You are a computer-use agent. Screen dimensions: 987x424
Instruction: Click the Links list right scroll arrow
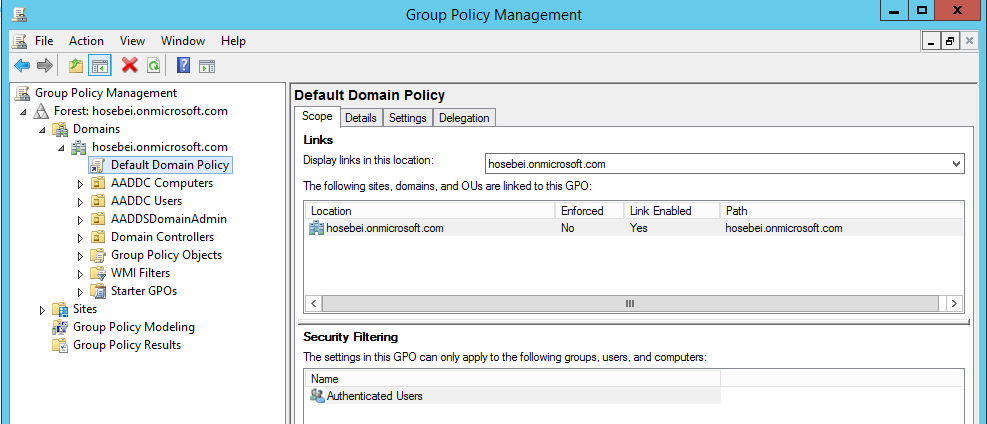click(955, 303)
